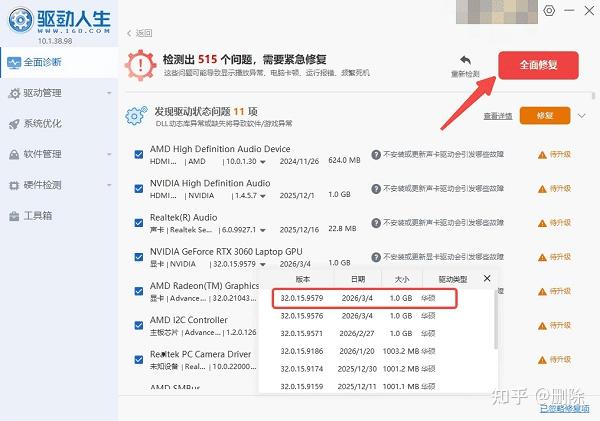
Task: Uncheck AMD High Definition Audio Device
Action: pyautogui.click(x=139, y=155)
